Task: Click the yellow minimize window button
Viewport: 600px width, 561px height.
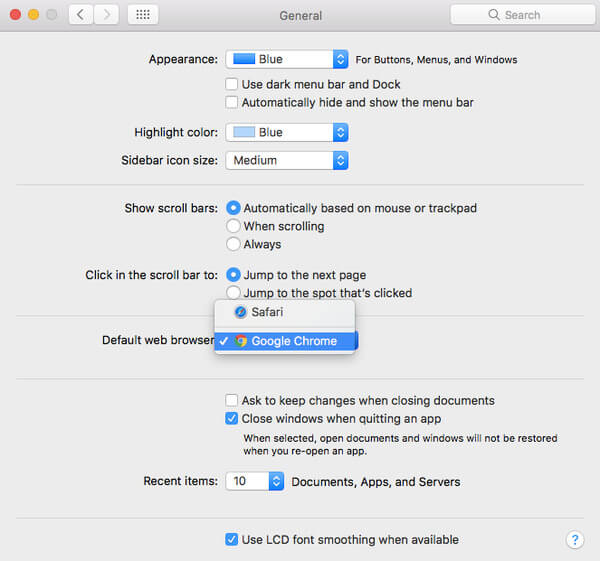Action: [x=33, y=15]
